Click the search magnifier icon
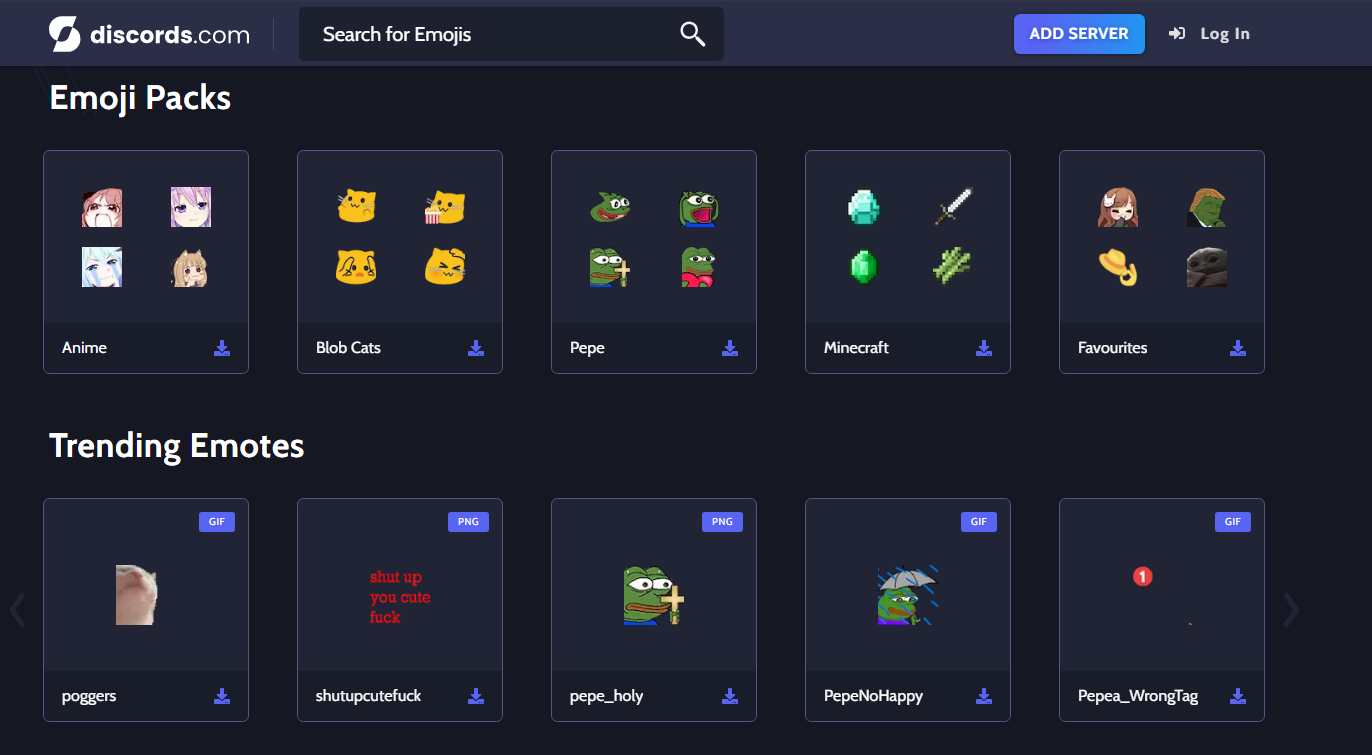The image size is (1372, 755). coord(692,34)
